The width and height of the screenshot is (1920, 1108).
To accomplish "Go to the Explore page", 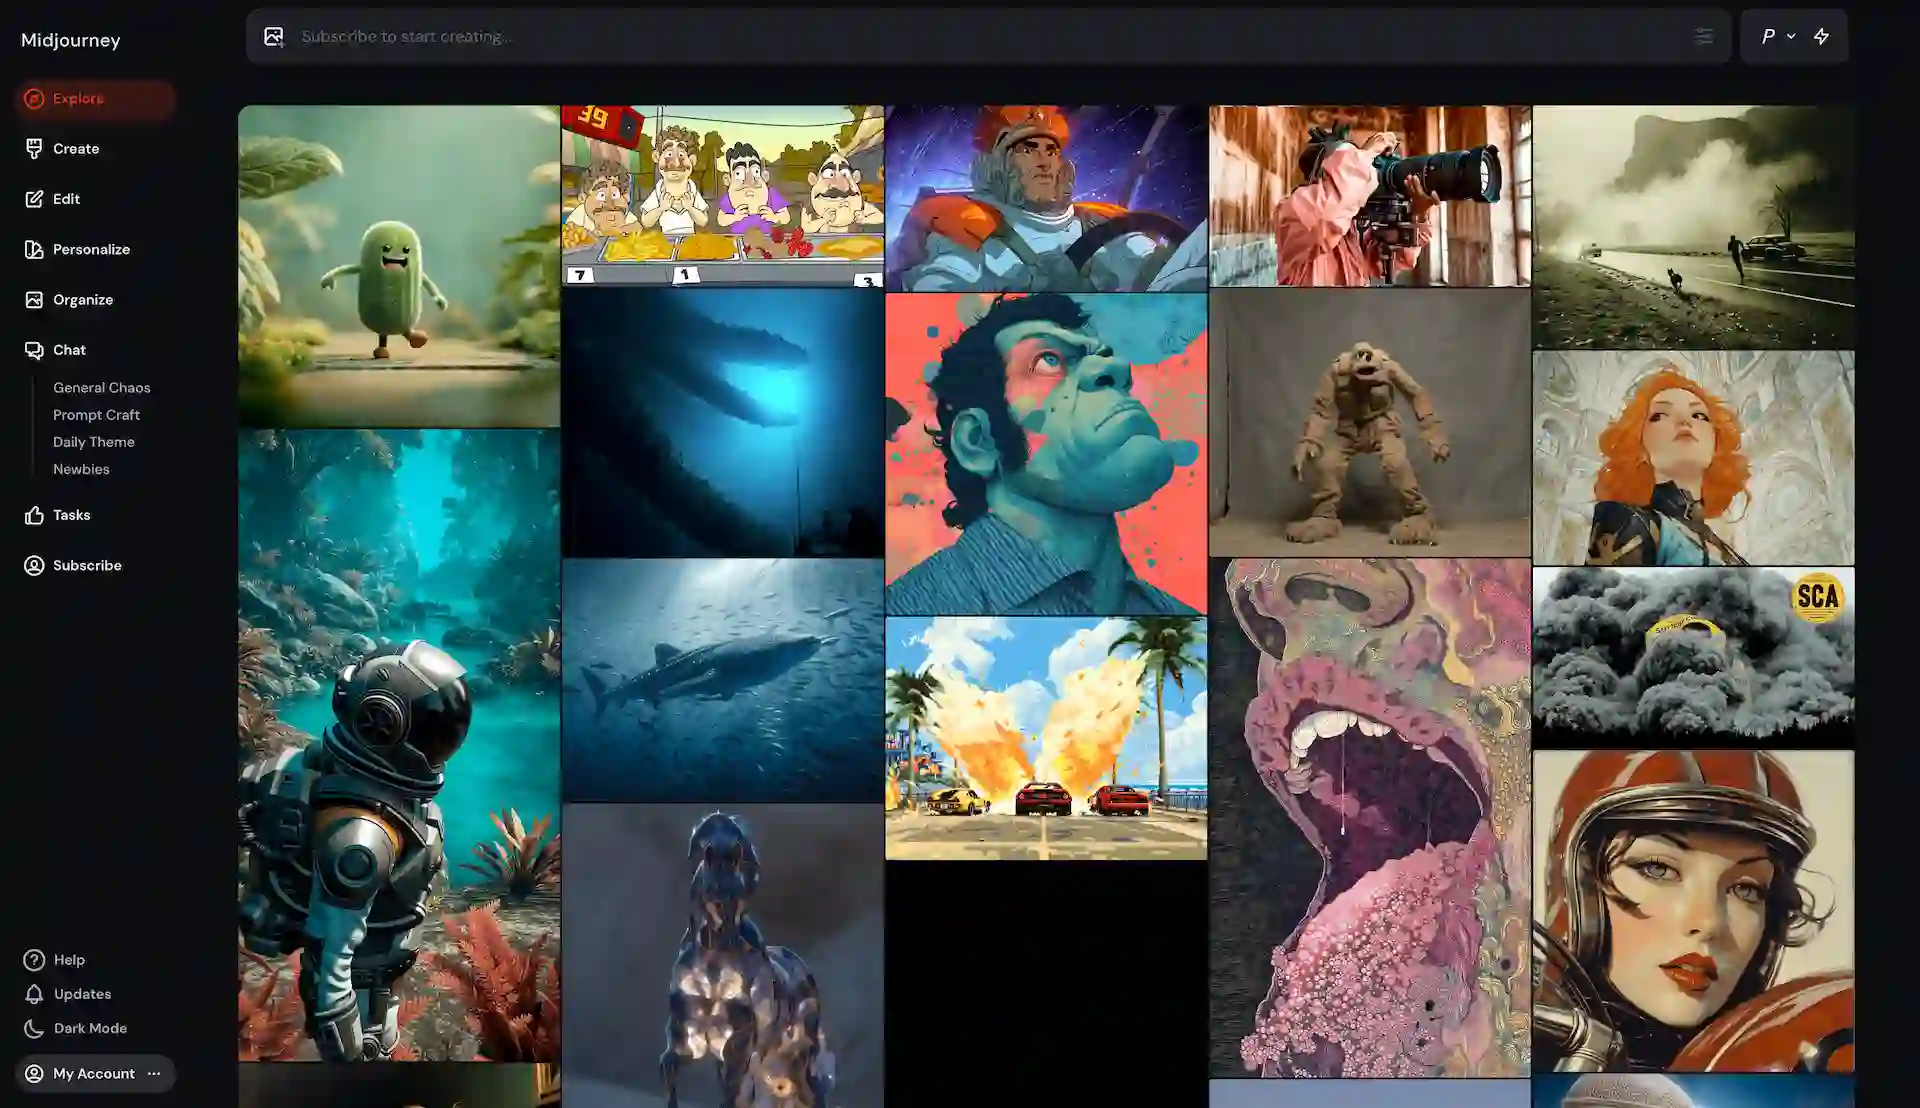I will tap(78, 99).
